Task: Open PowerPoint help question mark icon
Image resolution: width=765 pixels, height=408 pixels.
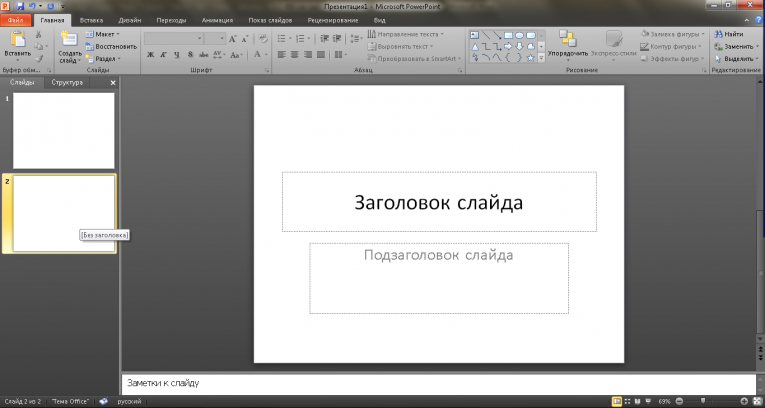Action: [757, 20]
